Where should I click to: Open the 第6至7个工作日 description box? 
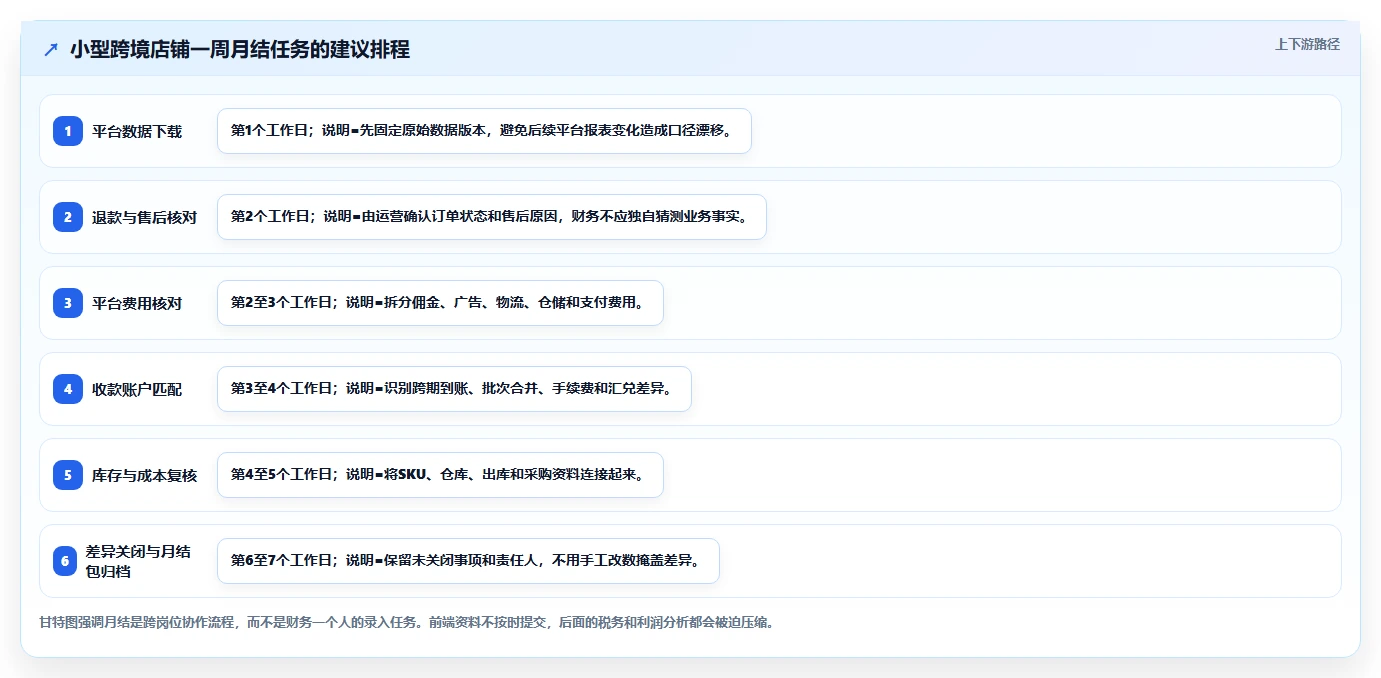[x=468, y=561]
